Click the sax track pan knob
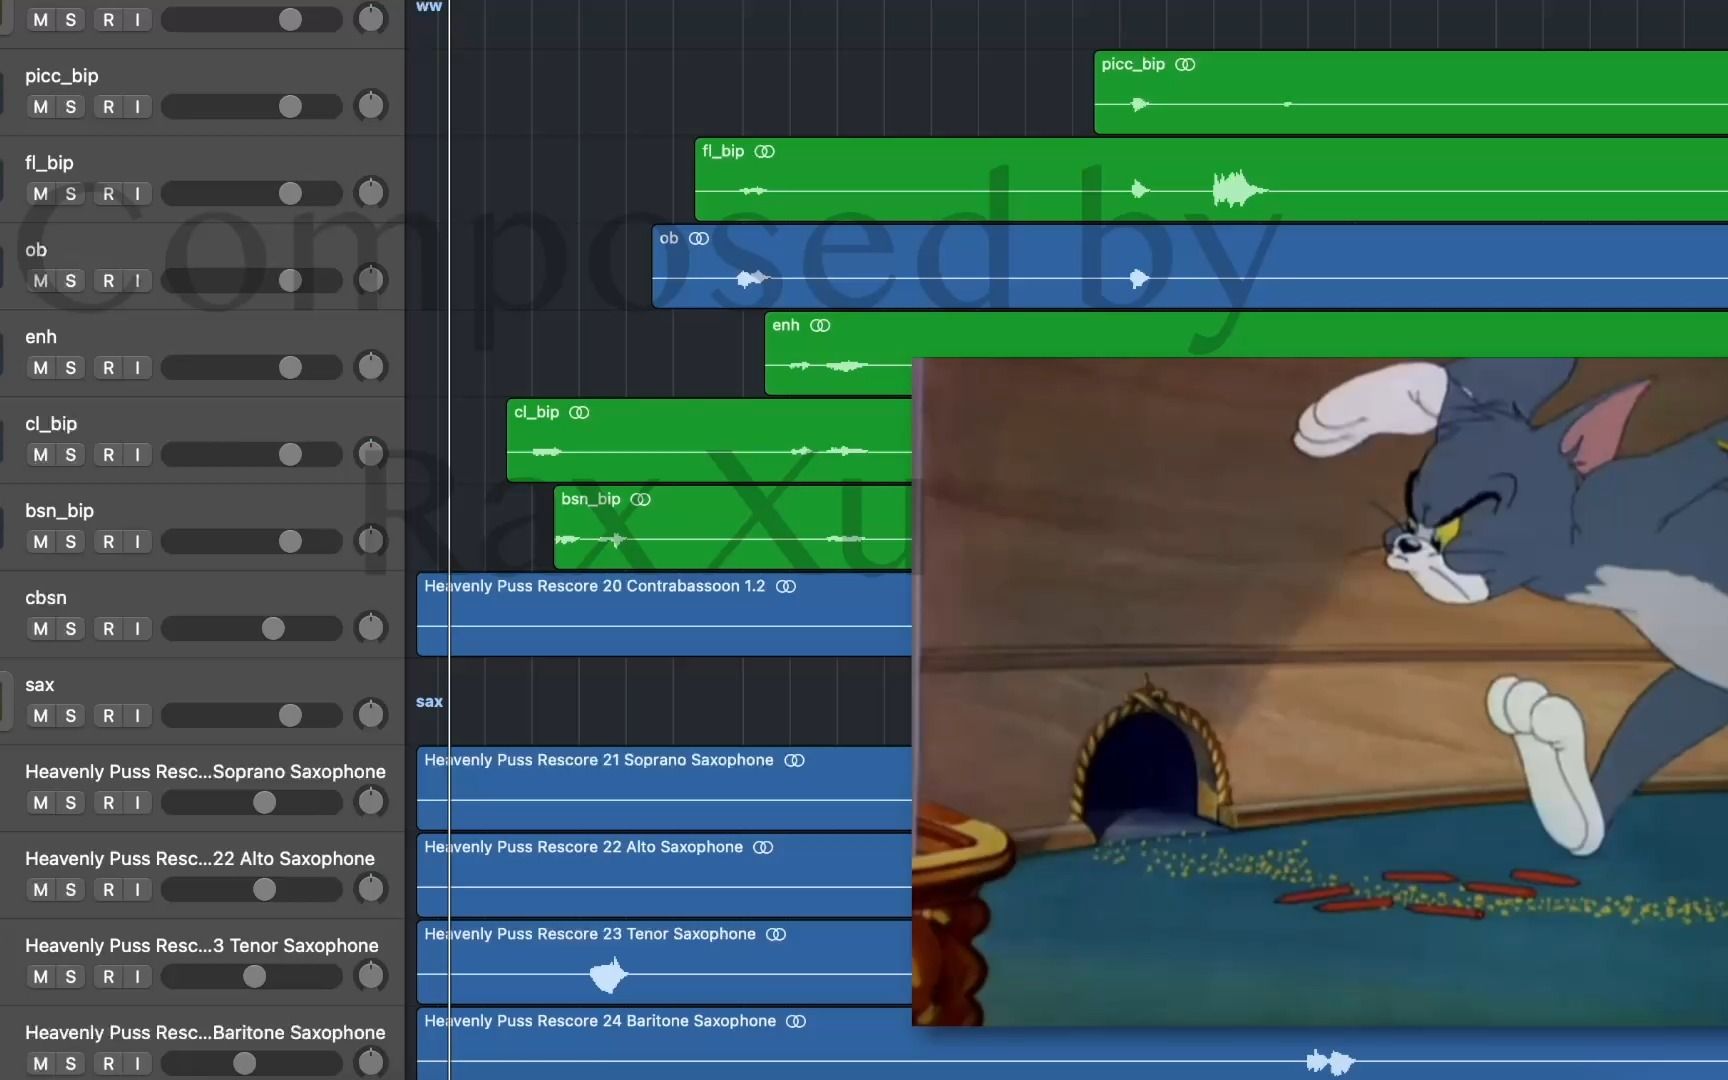Image resolution: width=1728 pixels, height=1080 pixels. tap(371, 714)
